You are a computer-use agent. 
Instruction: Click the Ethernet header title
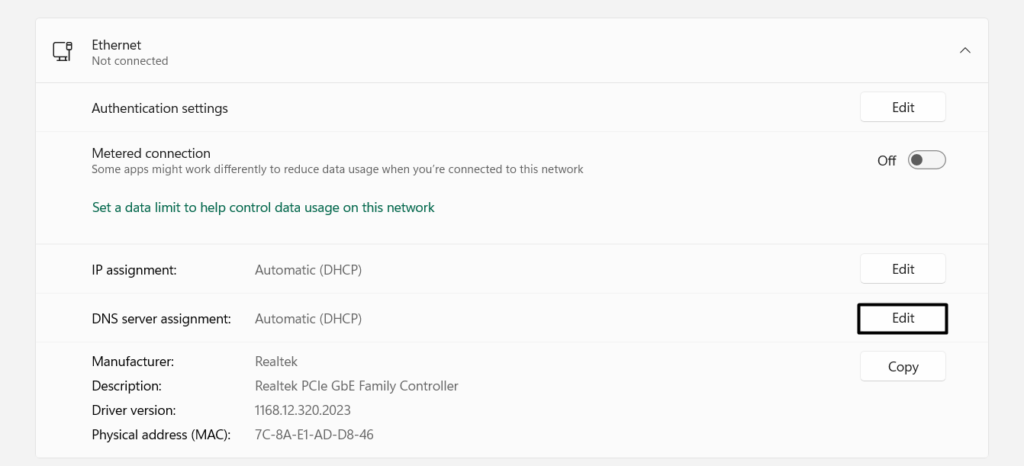point(116,45)
